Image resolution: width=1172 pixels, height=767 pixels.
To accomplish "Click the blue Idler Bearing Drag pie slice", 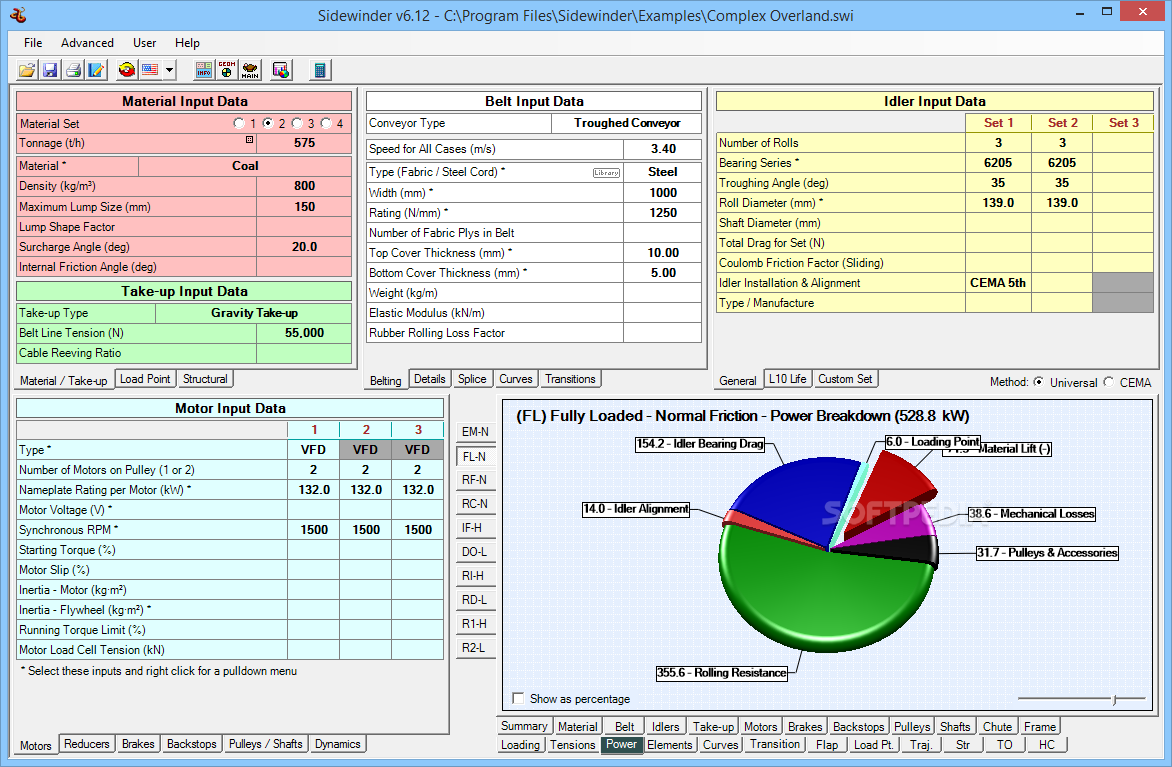I will (792, 497).
